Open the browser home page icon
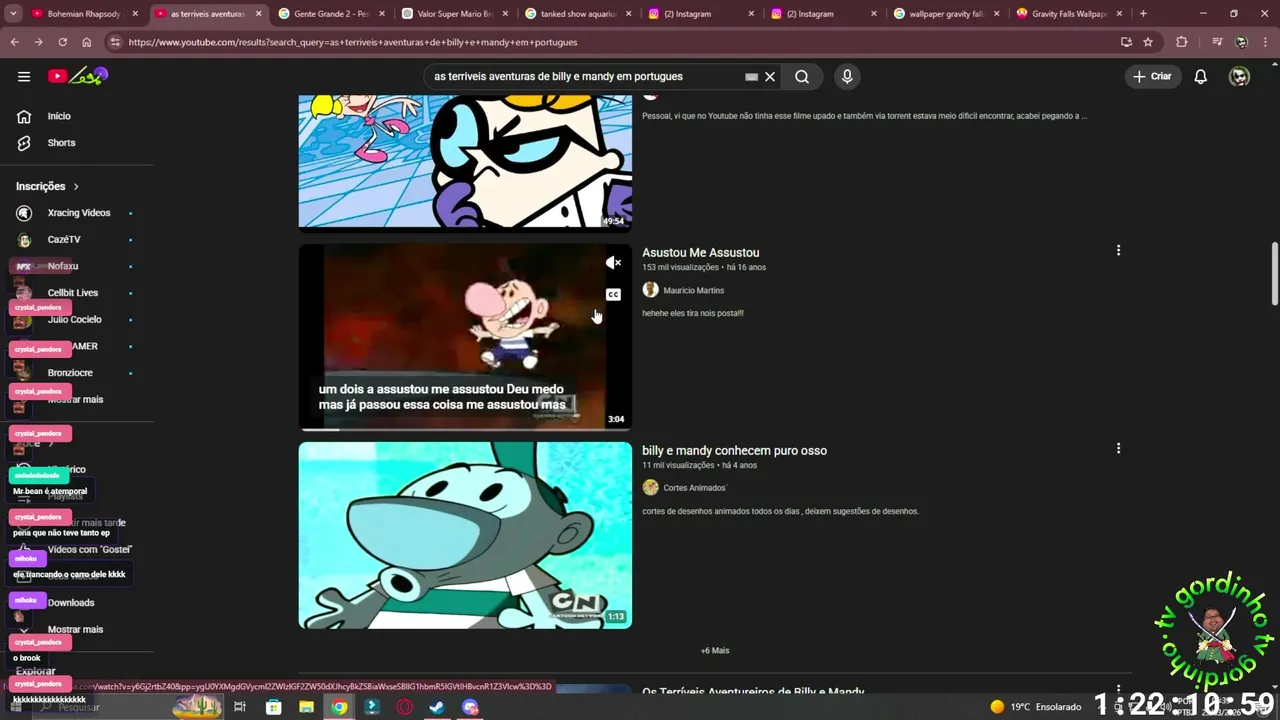This screenshot has height=720, width=1280. pyautogui.click(x=87, y=42)
